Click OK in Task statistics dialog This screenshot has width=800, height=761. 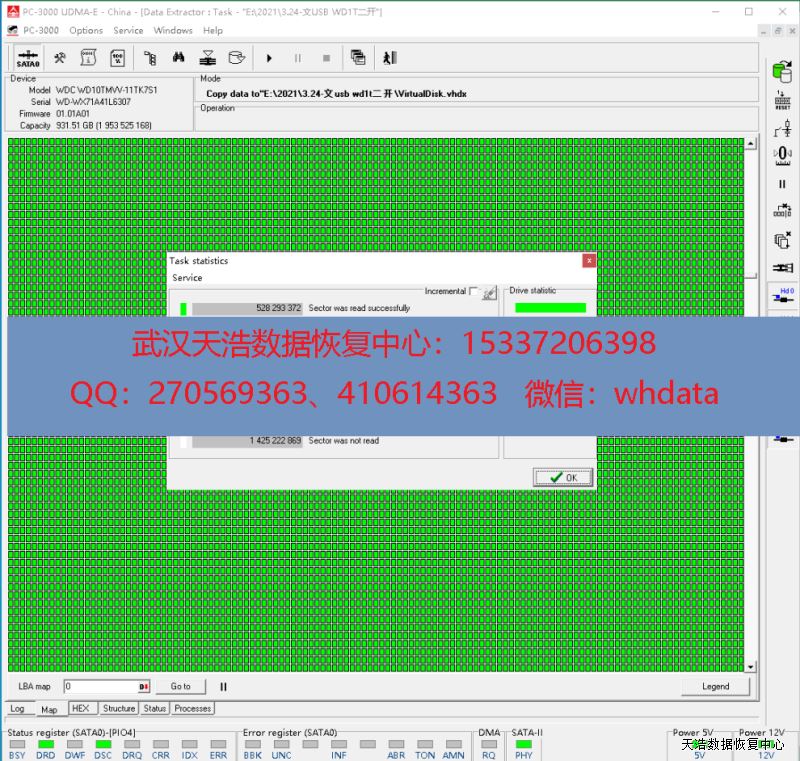coord(563,477)
